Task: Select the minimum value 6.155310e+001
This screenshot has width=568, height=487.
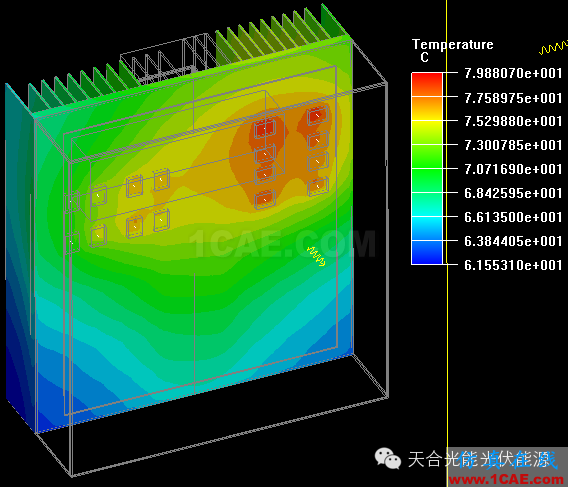Action: (513, 265)
